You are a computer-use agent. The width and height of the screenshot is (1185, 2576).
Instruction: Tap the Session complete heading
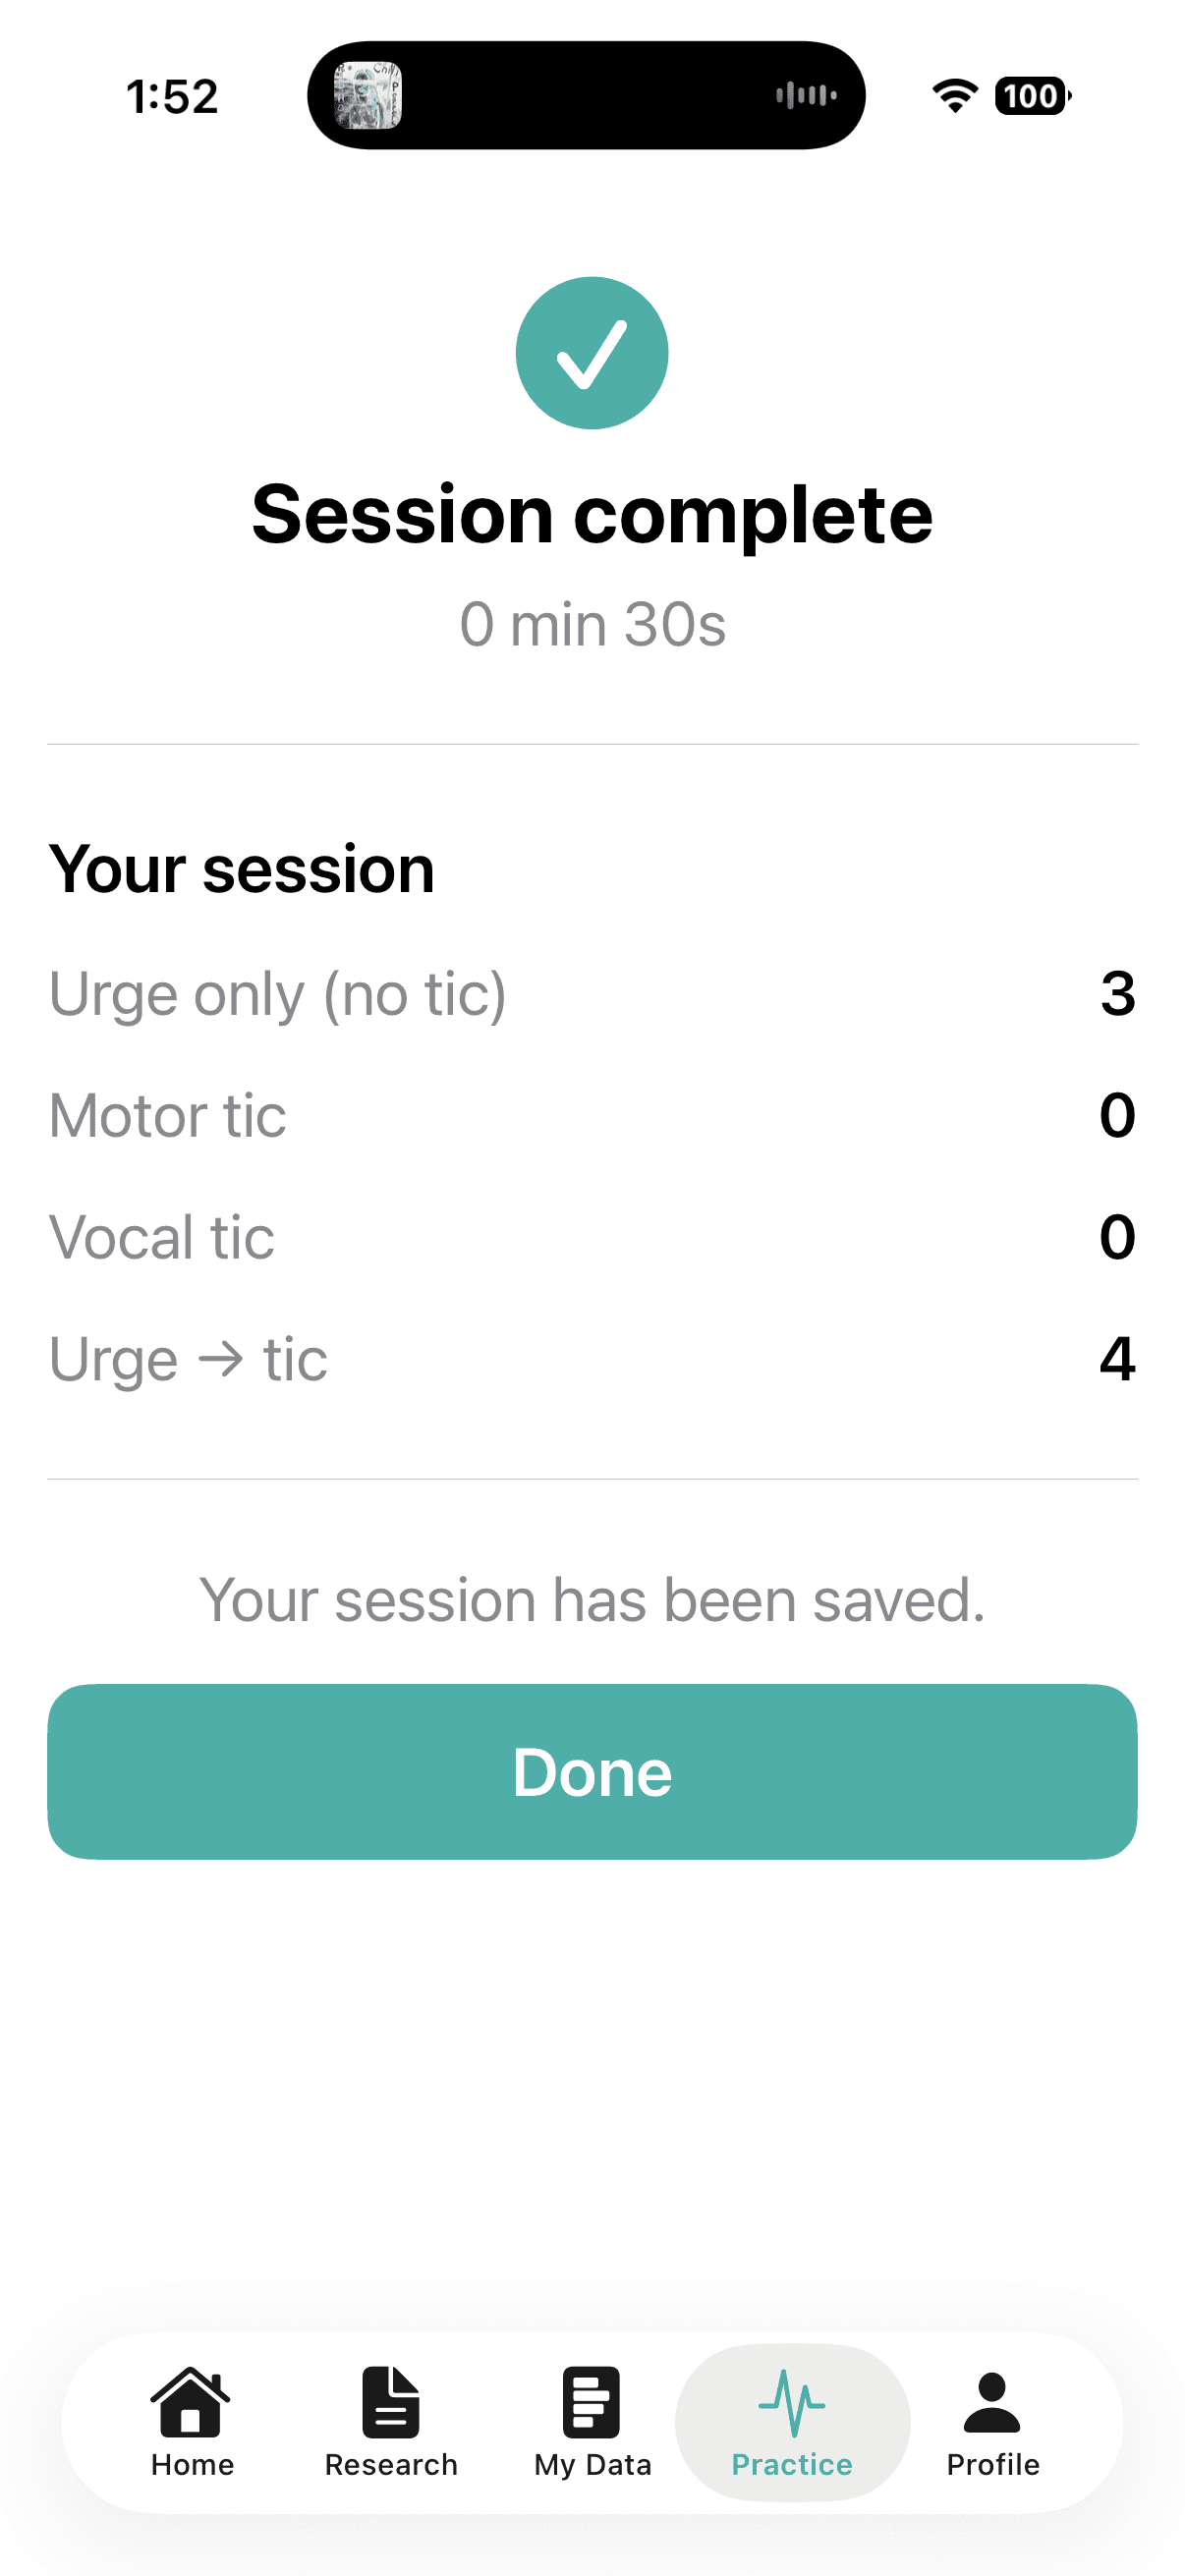592,514
